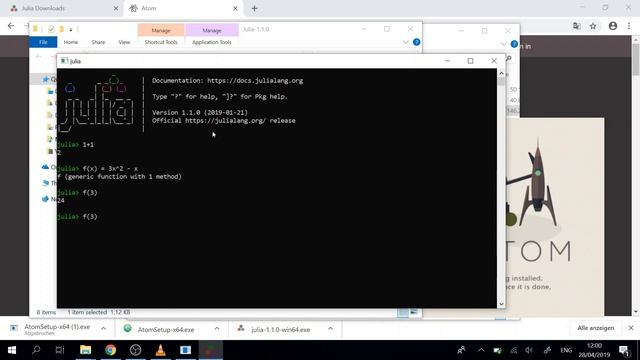The image size is (640, 360).
Task: Expand options for AtomSetup-x64.exe download
Action: click(x=217, y=329)
